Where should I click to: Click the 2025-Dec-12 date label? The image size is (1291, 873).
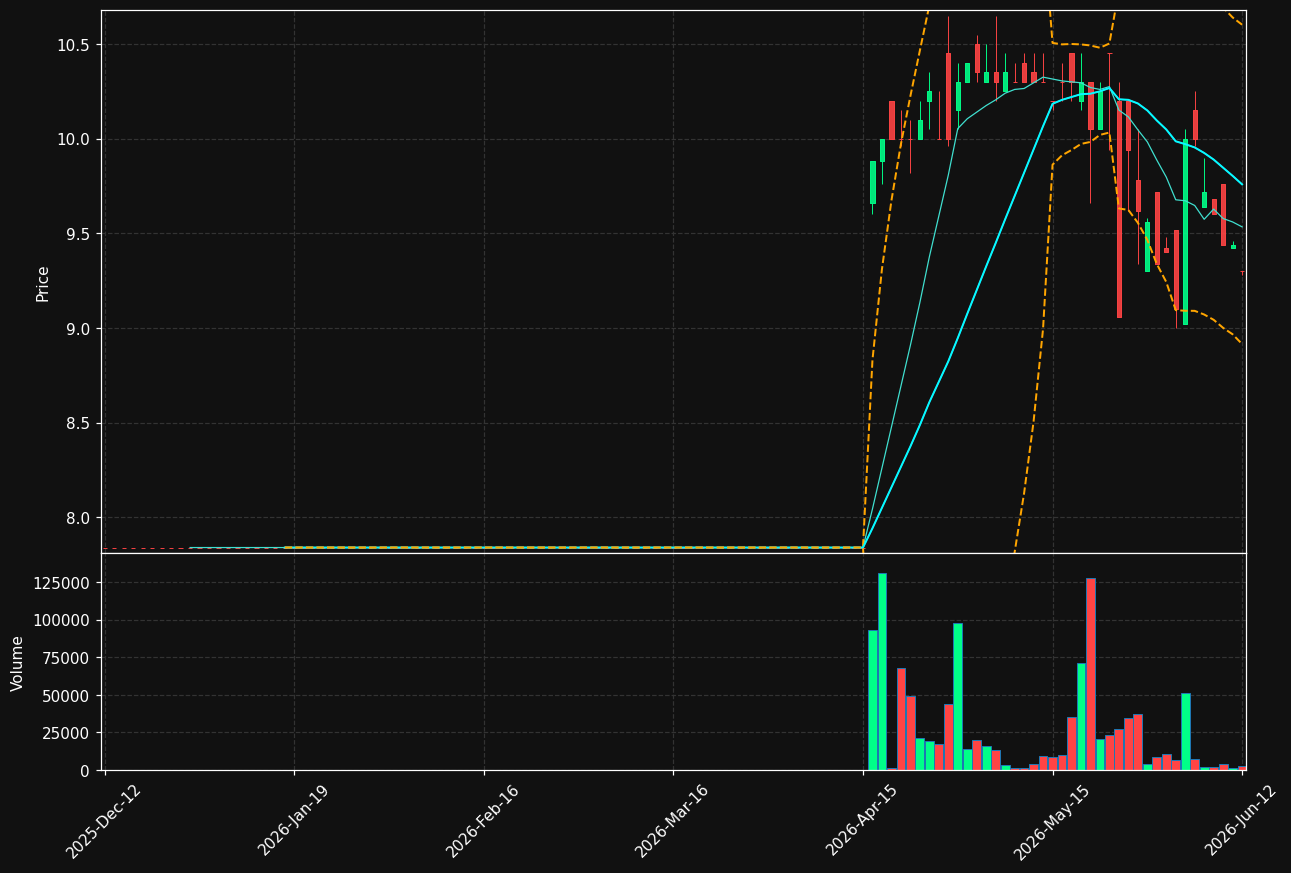[x=103, y=821]
